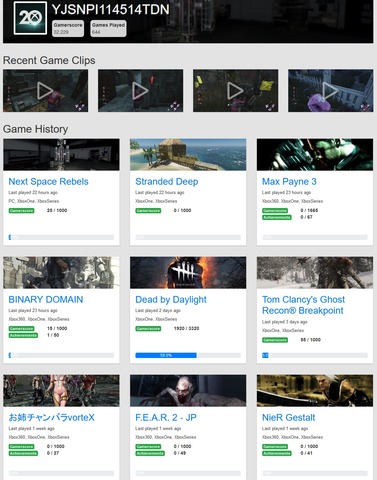This screenshot has height=480, width=377.
Task: Click the Dead by Daylight banner image
Action: 188,273
